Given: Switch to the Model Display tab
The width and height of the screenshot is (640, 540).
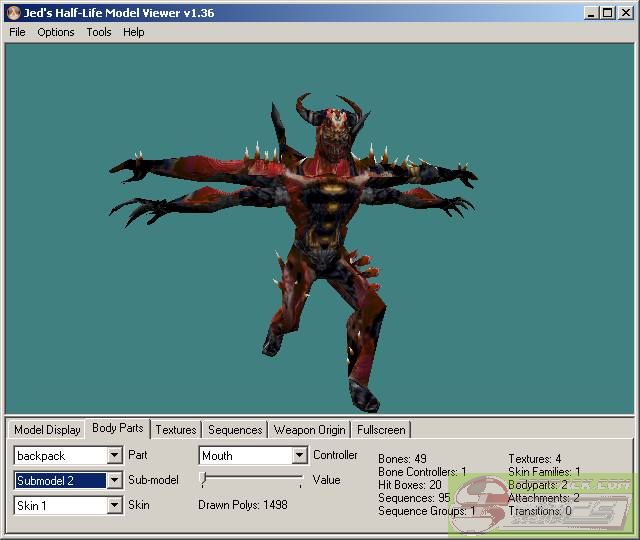Looking at the screenshot, I should (x=47, y=430).
